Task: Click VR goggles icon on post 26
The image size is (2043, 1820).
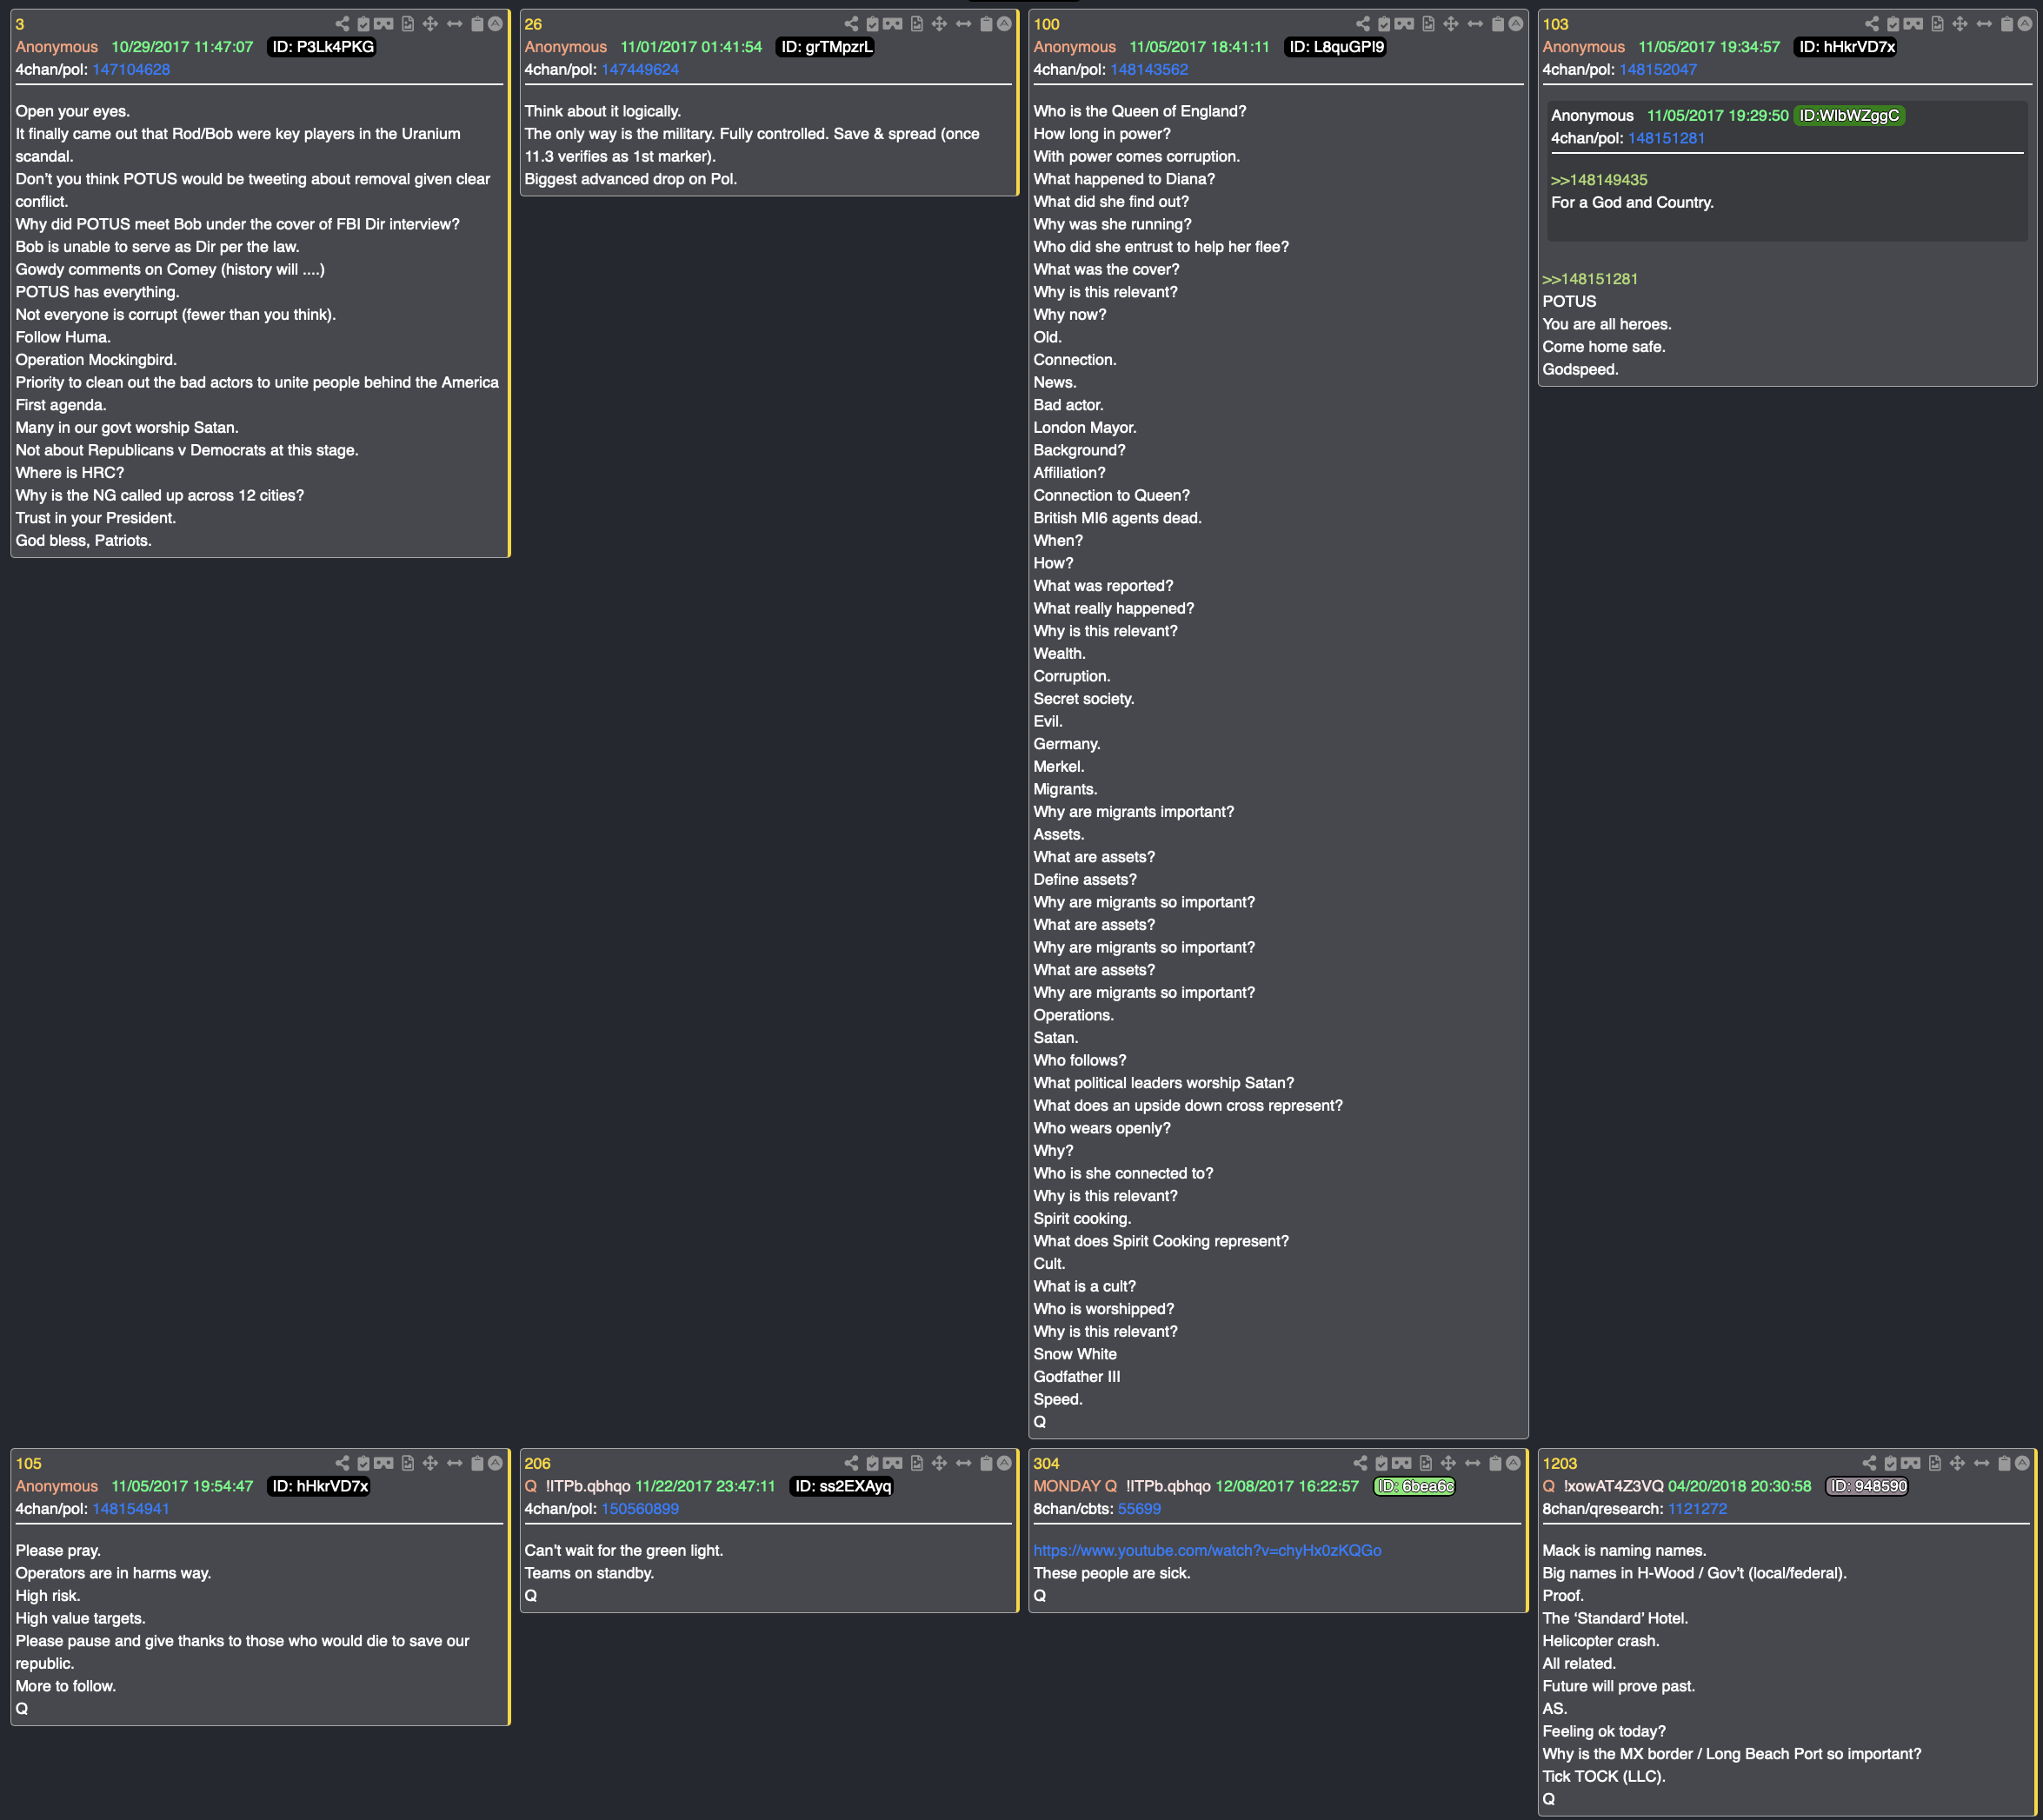Action: [893, 24]
